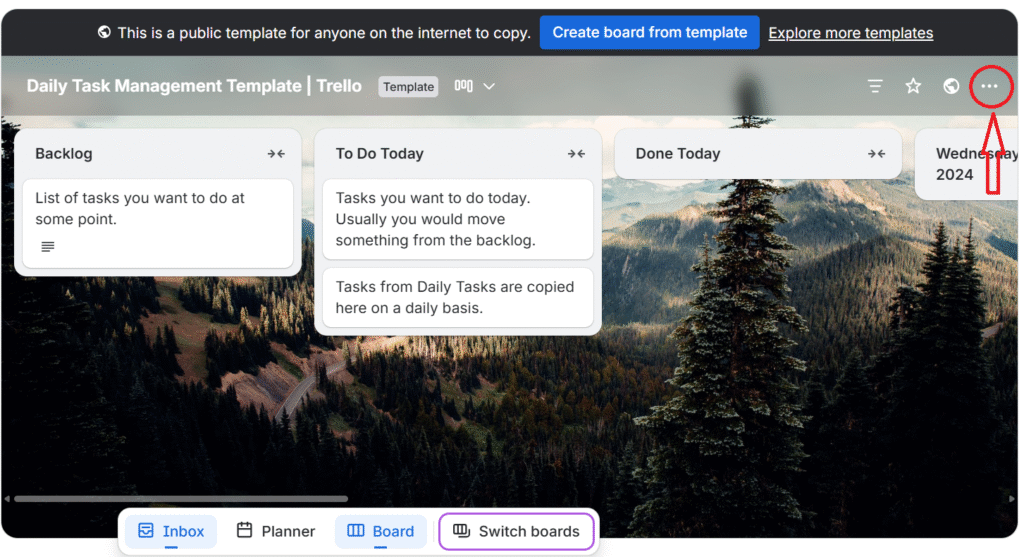1024x557 pixels.
Task: Click the Wednesday 2024 list title
Action: pyautogui.click(x=976, y=164)
